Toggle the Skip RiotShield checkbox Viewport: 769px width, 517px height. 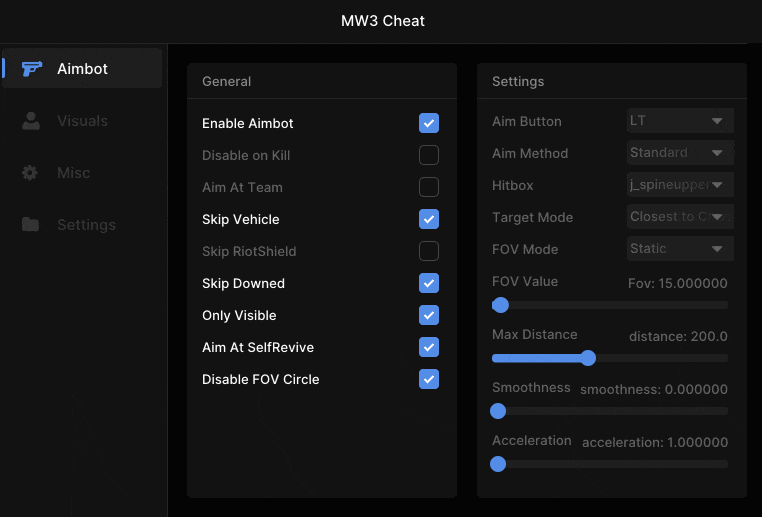[429, 251]
